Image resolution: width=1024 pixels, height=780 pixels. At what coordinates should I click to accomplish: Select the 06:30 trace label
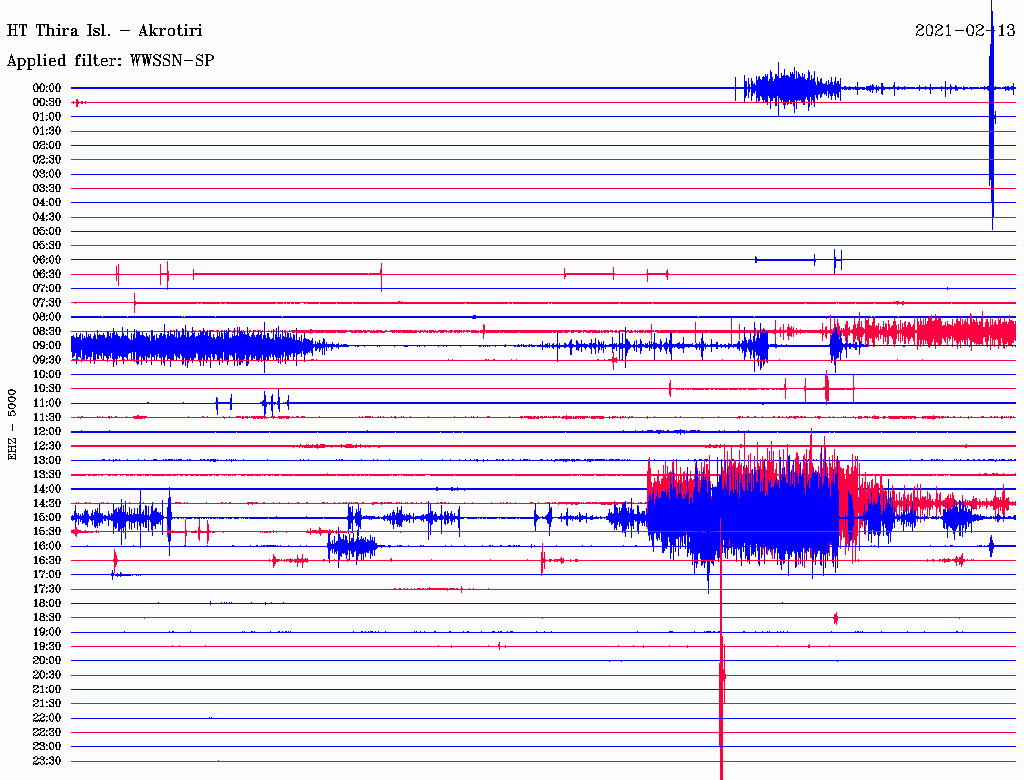click(47, 274)
